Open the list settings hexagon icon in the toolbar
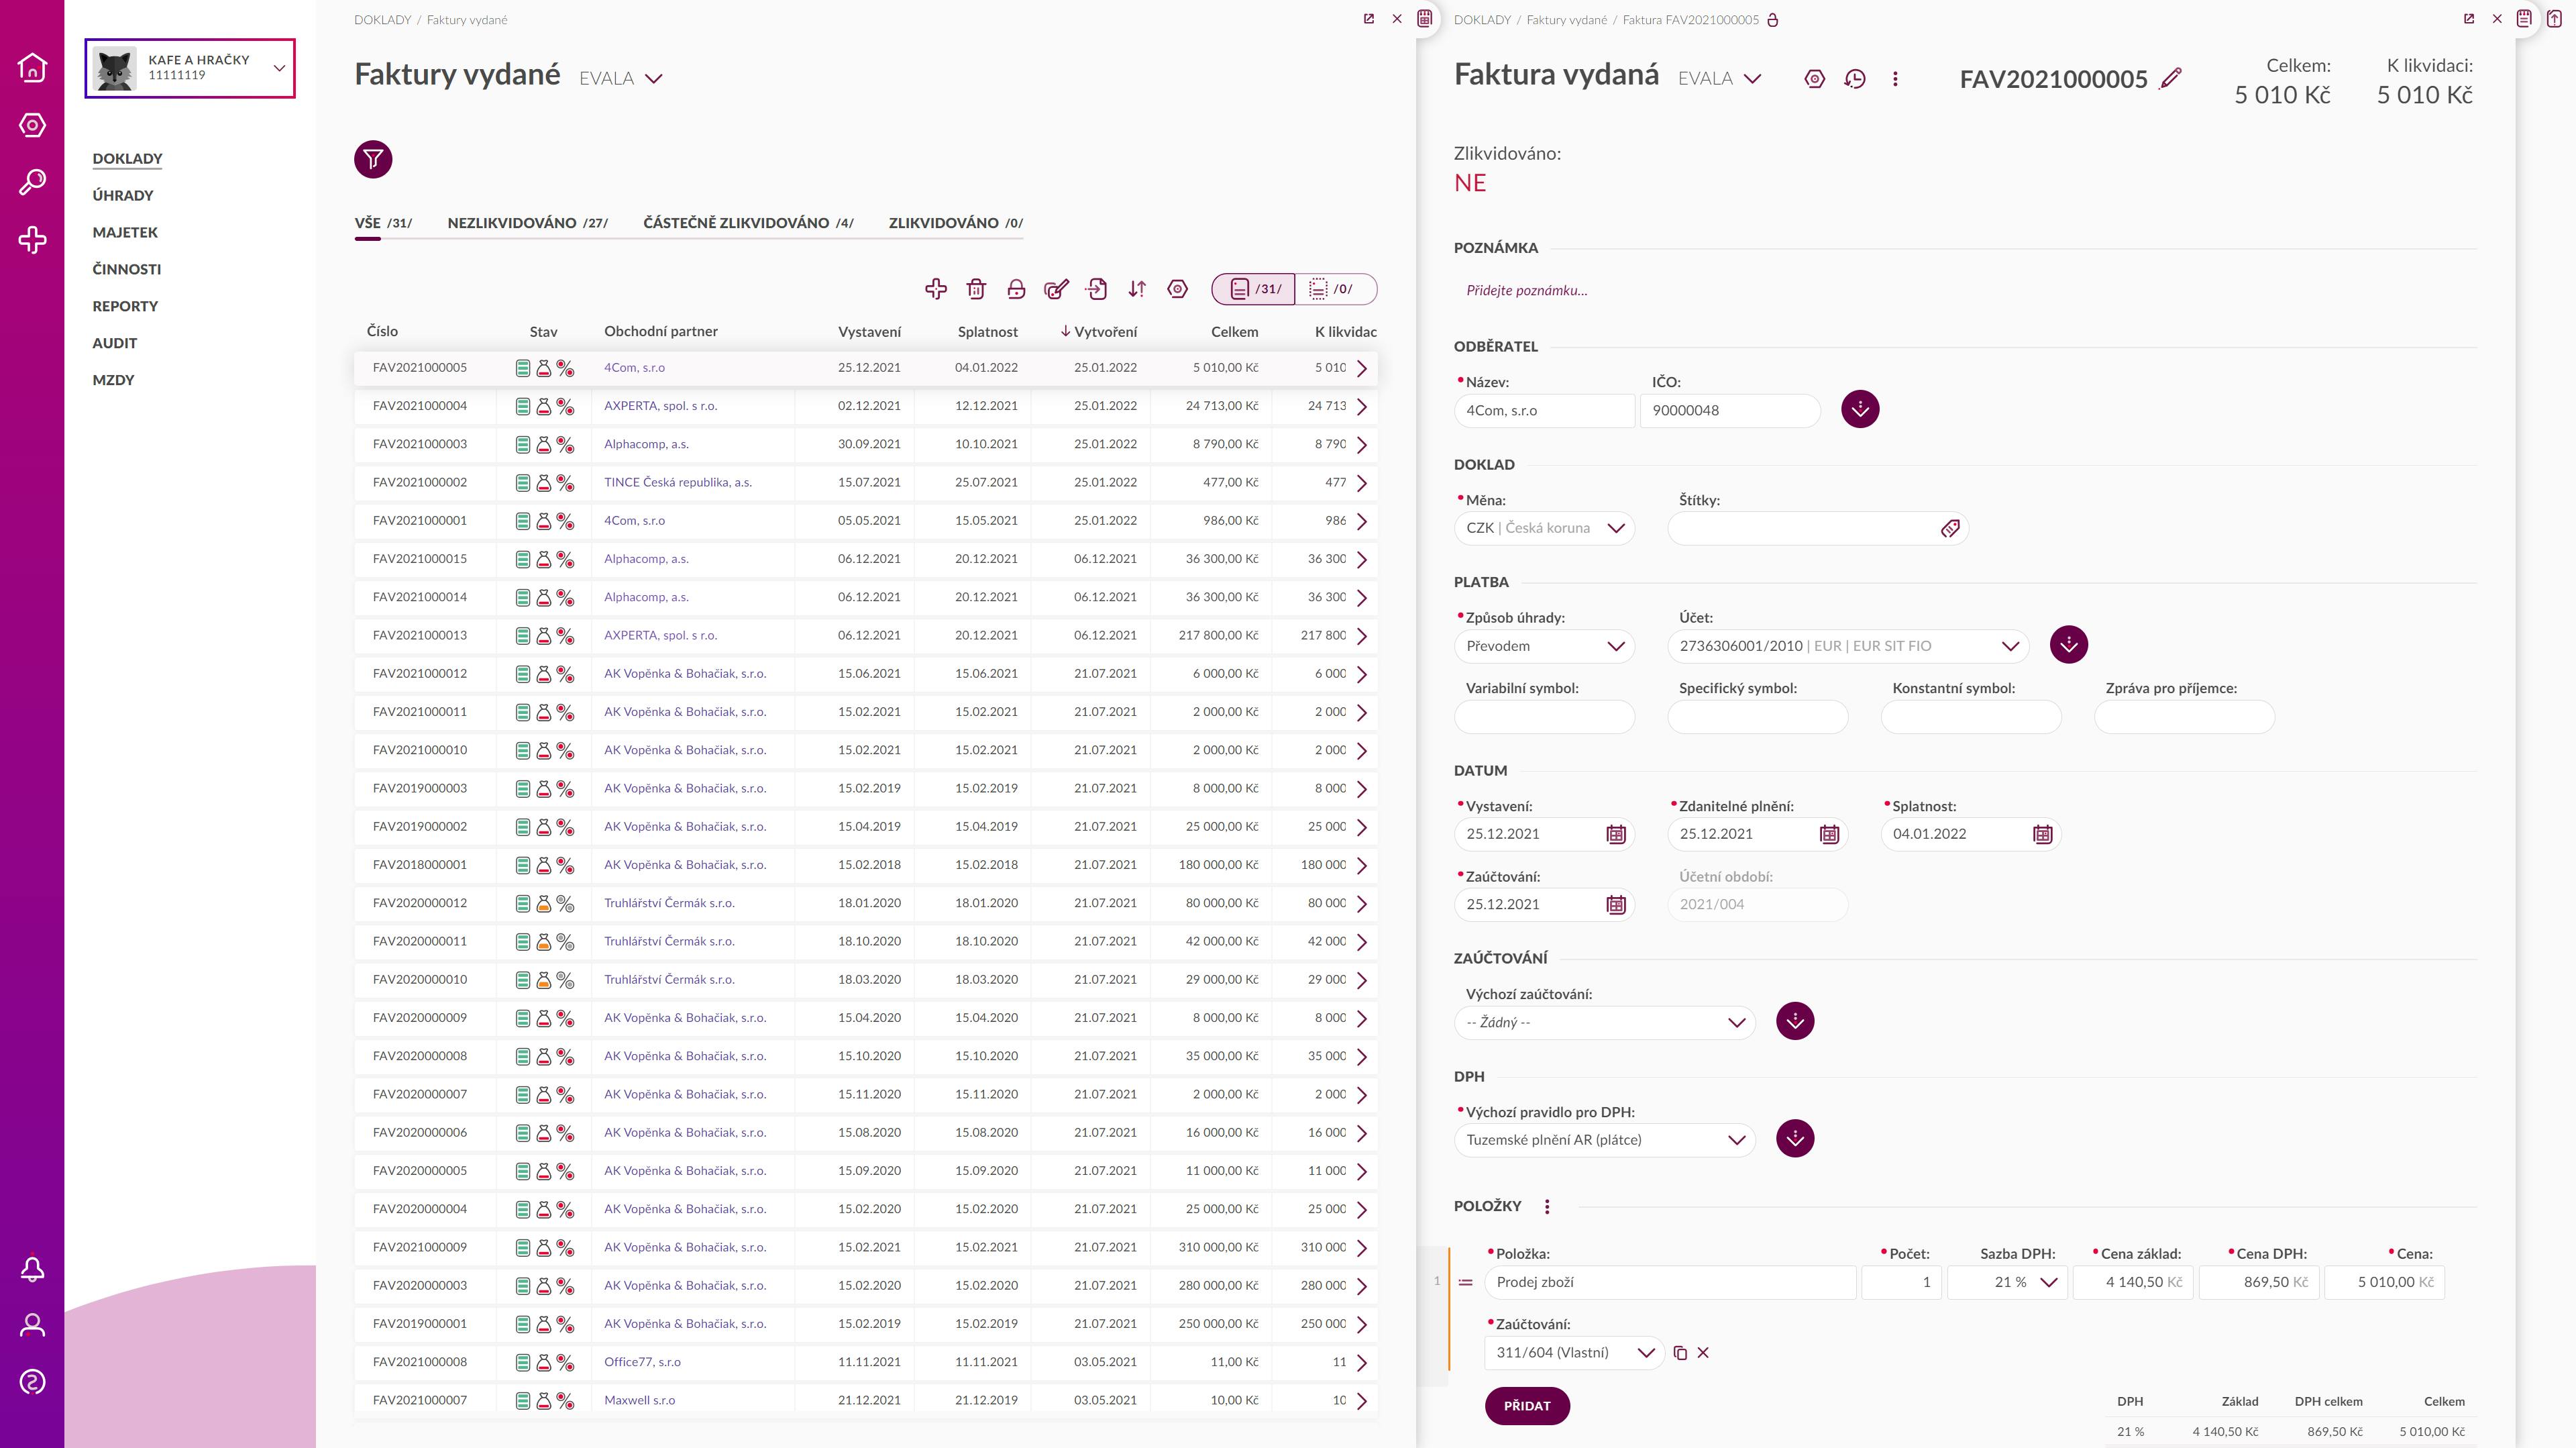The image size is (2576, 1448). click(1178, 289)
